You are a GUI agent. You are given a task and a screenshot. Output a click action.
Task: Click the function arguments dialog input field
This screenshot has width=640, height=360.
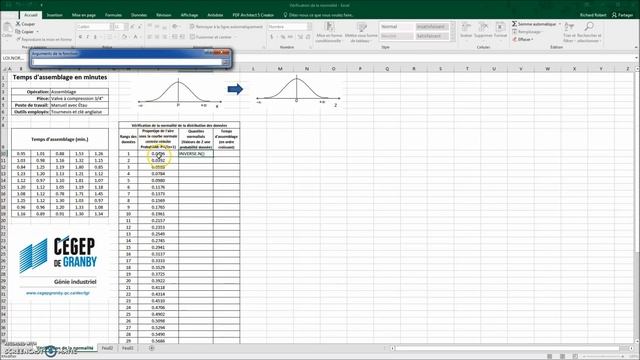coord(127,62)
